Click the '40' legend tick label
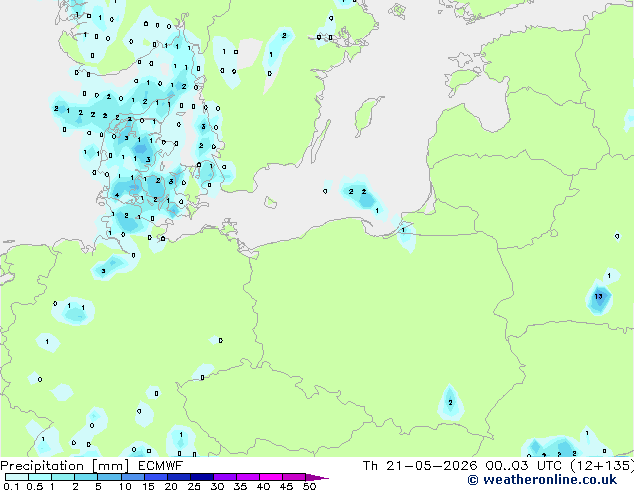Viewport: 634px width, 490px height. (x=263, y=486)
